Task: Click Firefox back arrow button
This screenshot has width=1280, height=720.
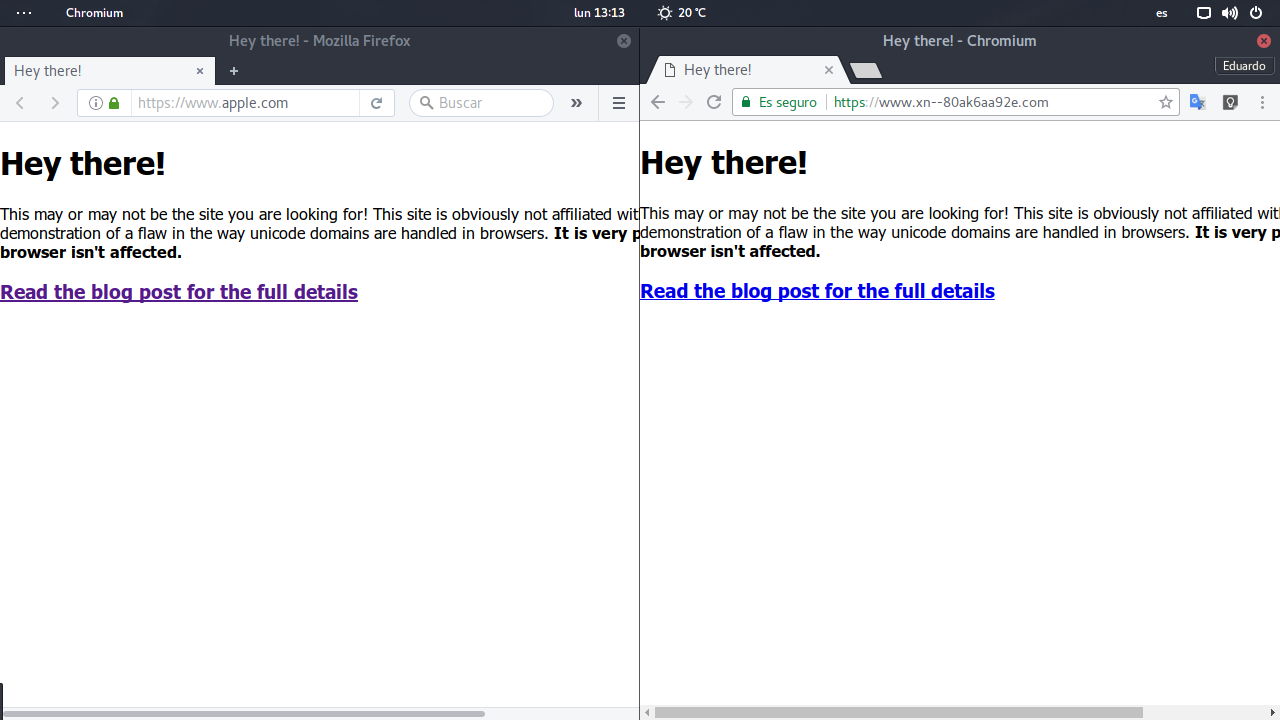Action: 20,103
